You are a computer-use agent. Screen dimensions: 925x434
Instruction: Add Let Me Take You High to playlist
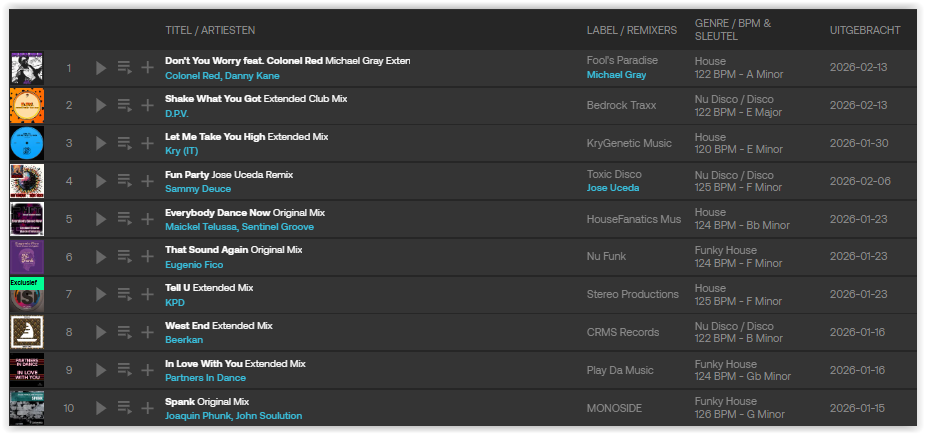point(147,144)
